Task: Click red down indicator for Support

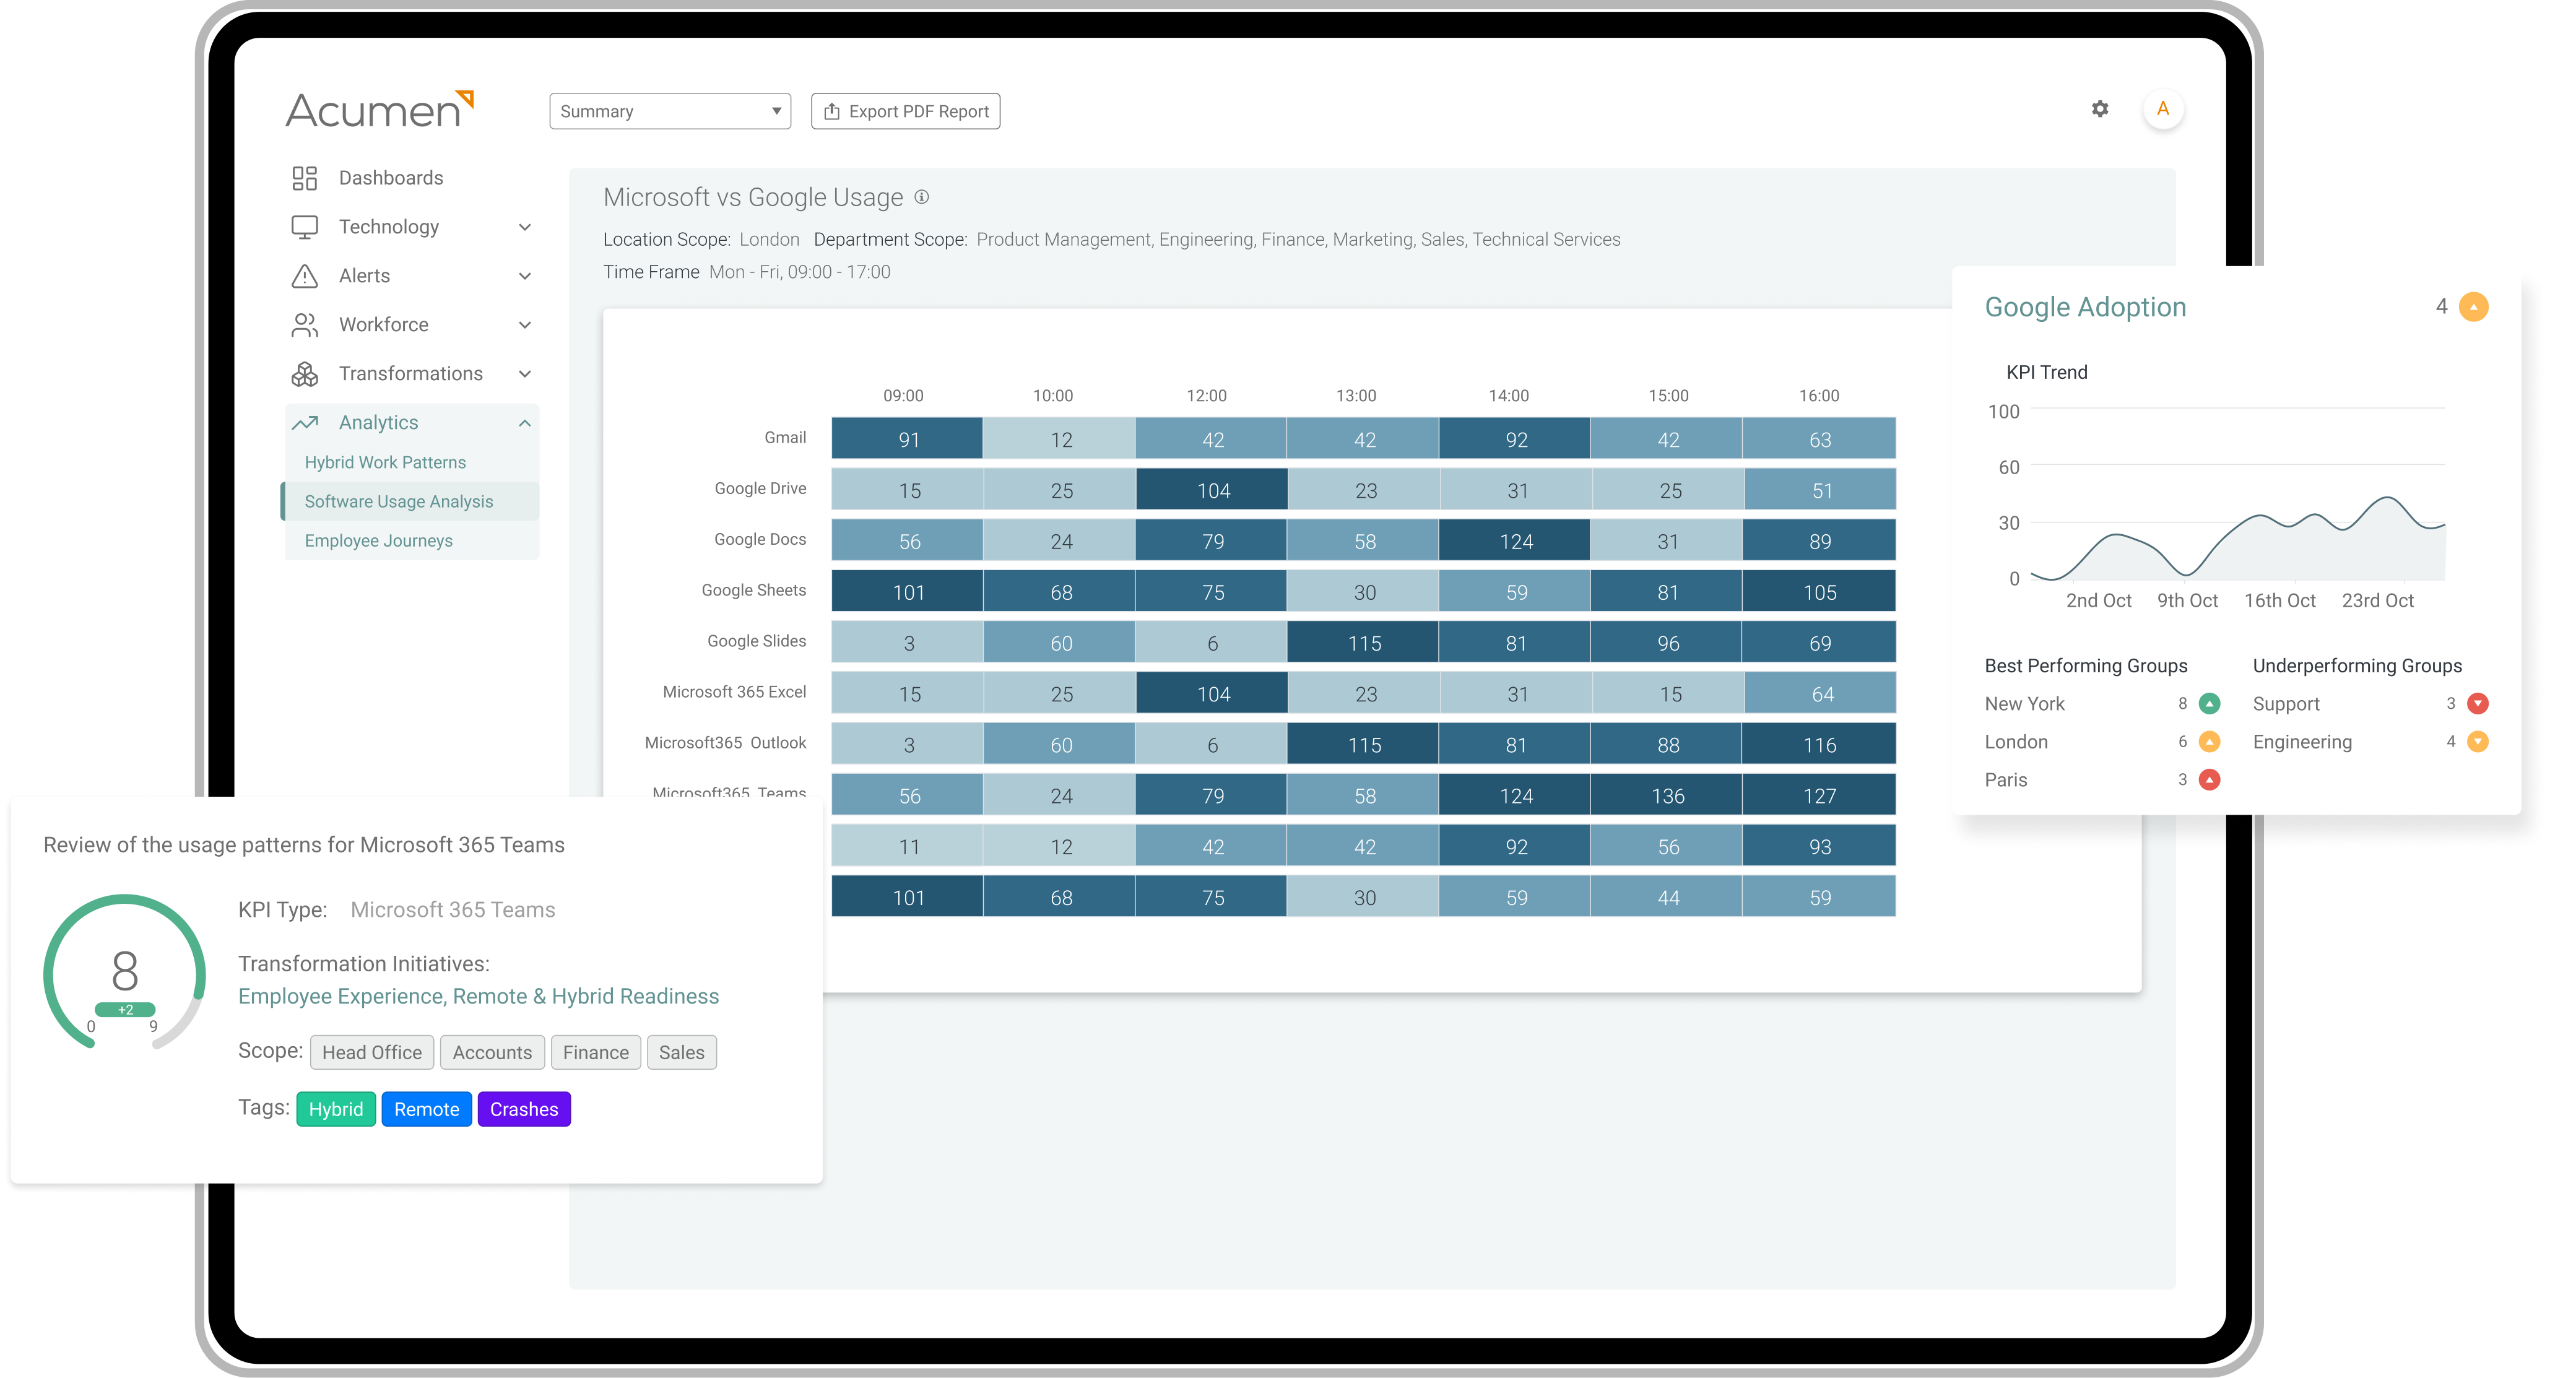Action: (x=2478, y=704)
